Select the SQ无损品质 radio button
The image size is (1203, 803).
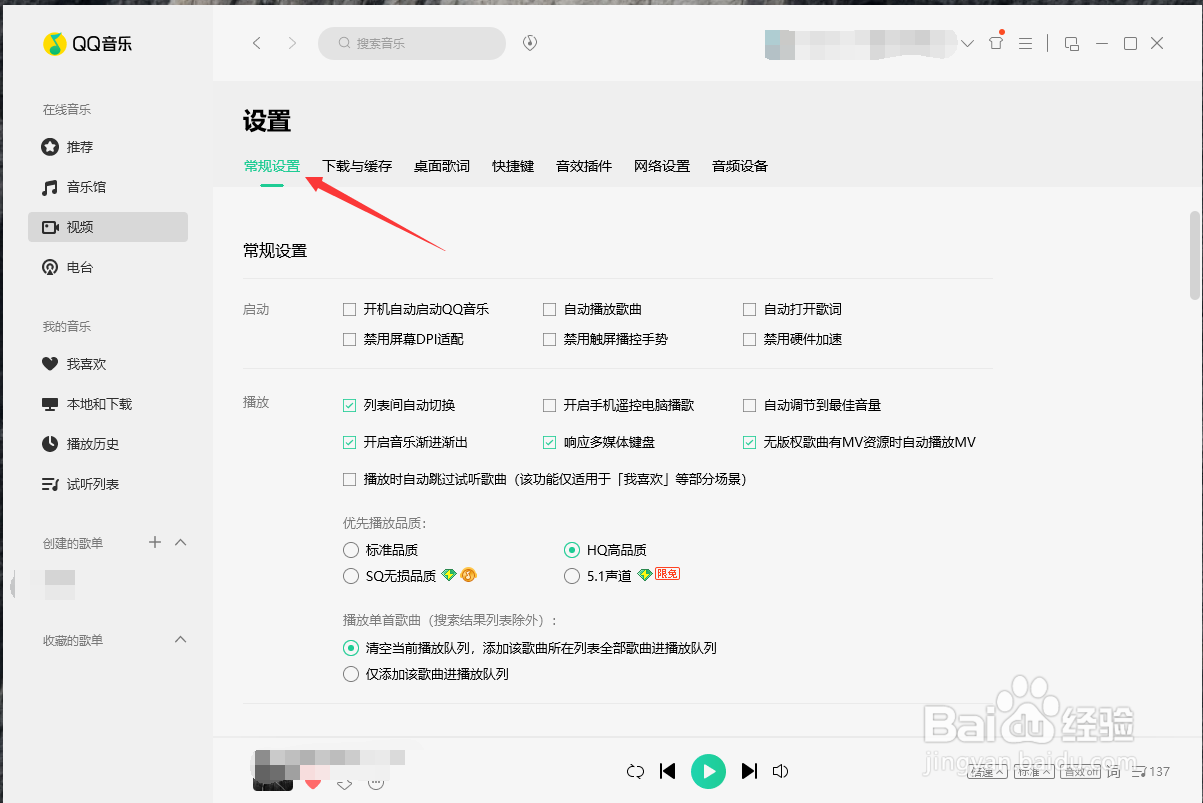tap(350, 575)
